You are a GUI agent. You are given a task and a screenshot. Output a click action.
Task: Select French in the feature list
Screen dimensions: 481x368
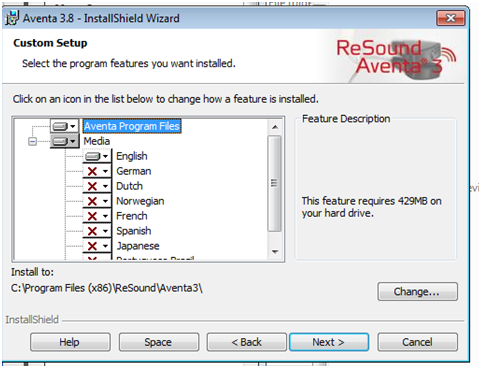[x=132, y=216]
